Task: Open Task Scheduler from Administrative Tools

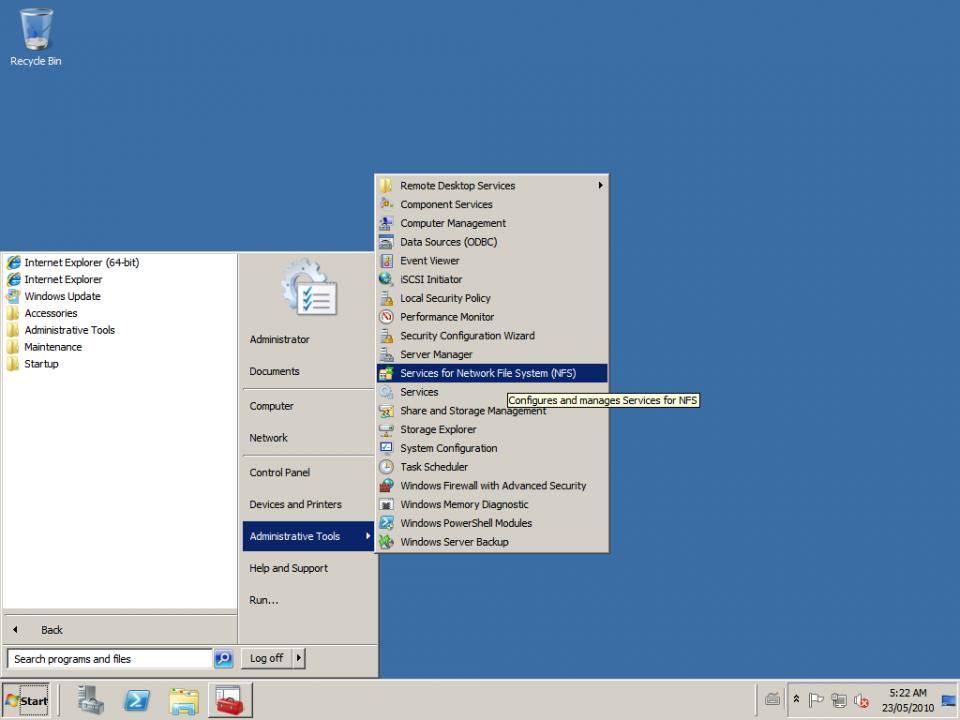Action: [x=433, y=467]
